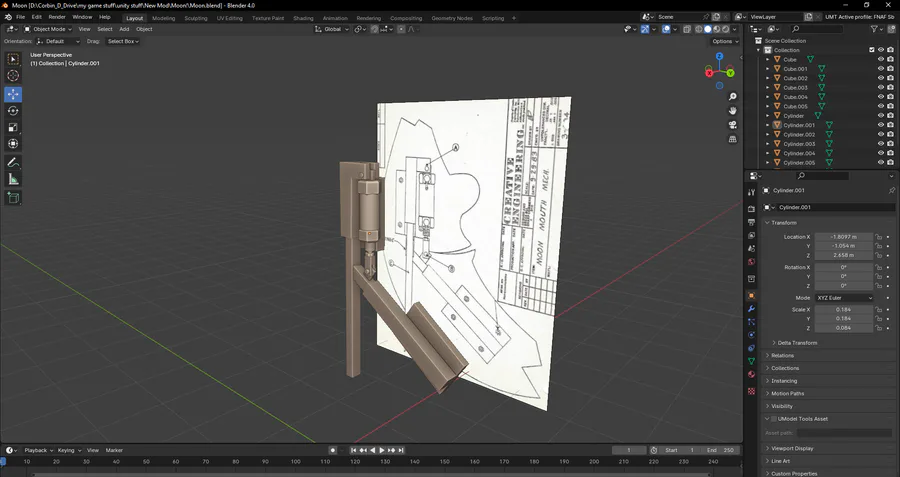Click the zoom magnifier viewport icon
The height and width of the screenshot is (477, 900).
tap(733, 96)
